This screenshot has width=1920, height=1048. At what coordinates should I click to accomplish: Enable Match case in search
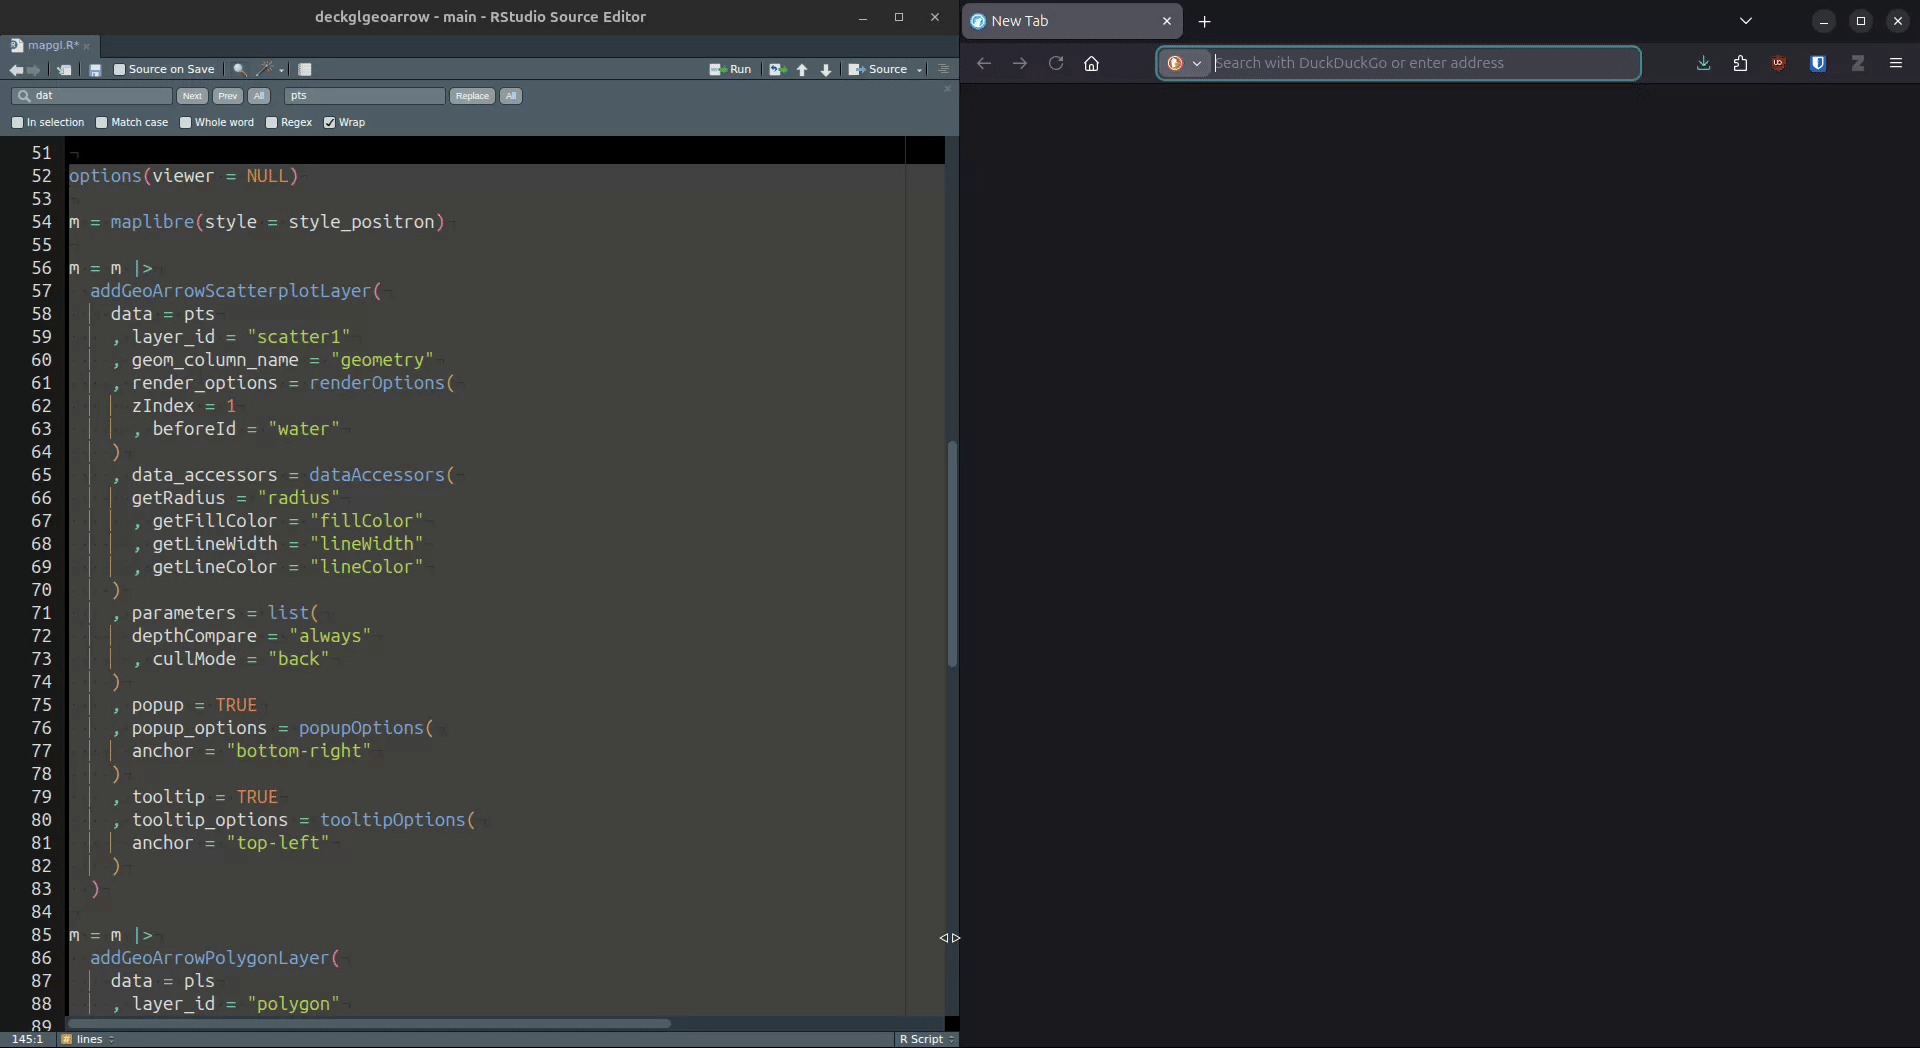pyautogui.click(x=102, y=123)
